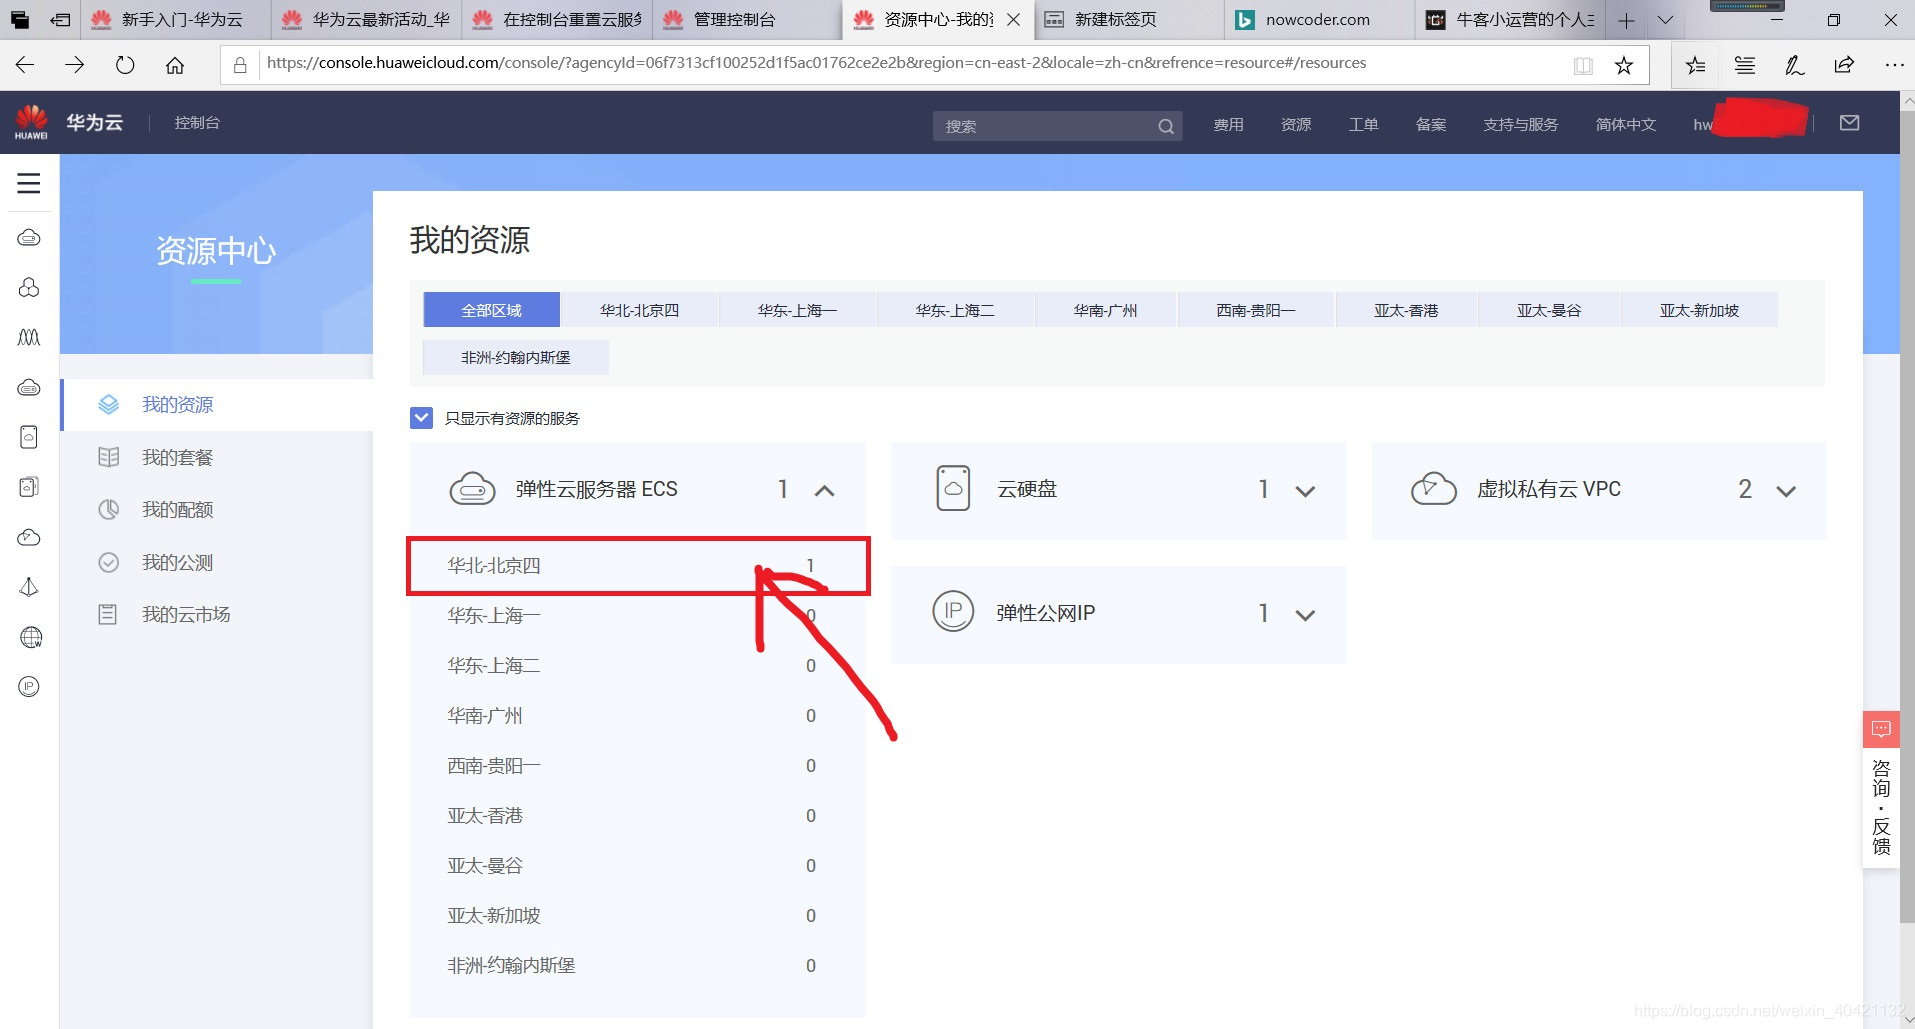Open browser settings ellipsis menu

pos(1894,65)
